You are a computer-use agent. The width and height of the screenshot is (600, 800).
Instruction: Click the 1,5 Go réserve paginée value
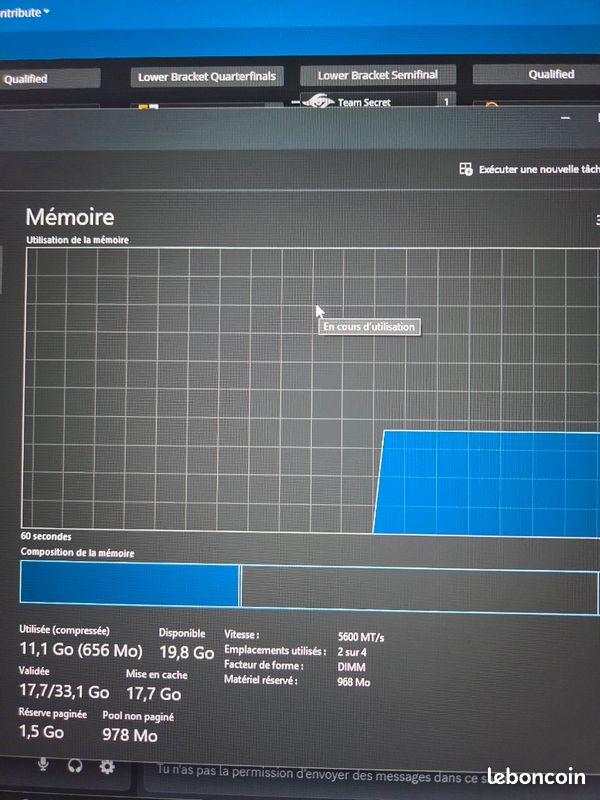pyautogui.click(x=41, y=732)
